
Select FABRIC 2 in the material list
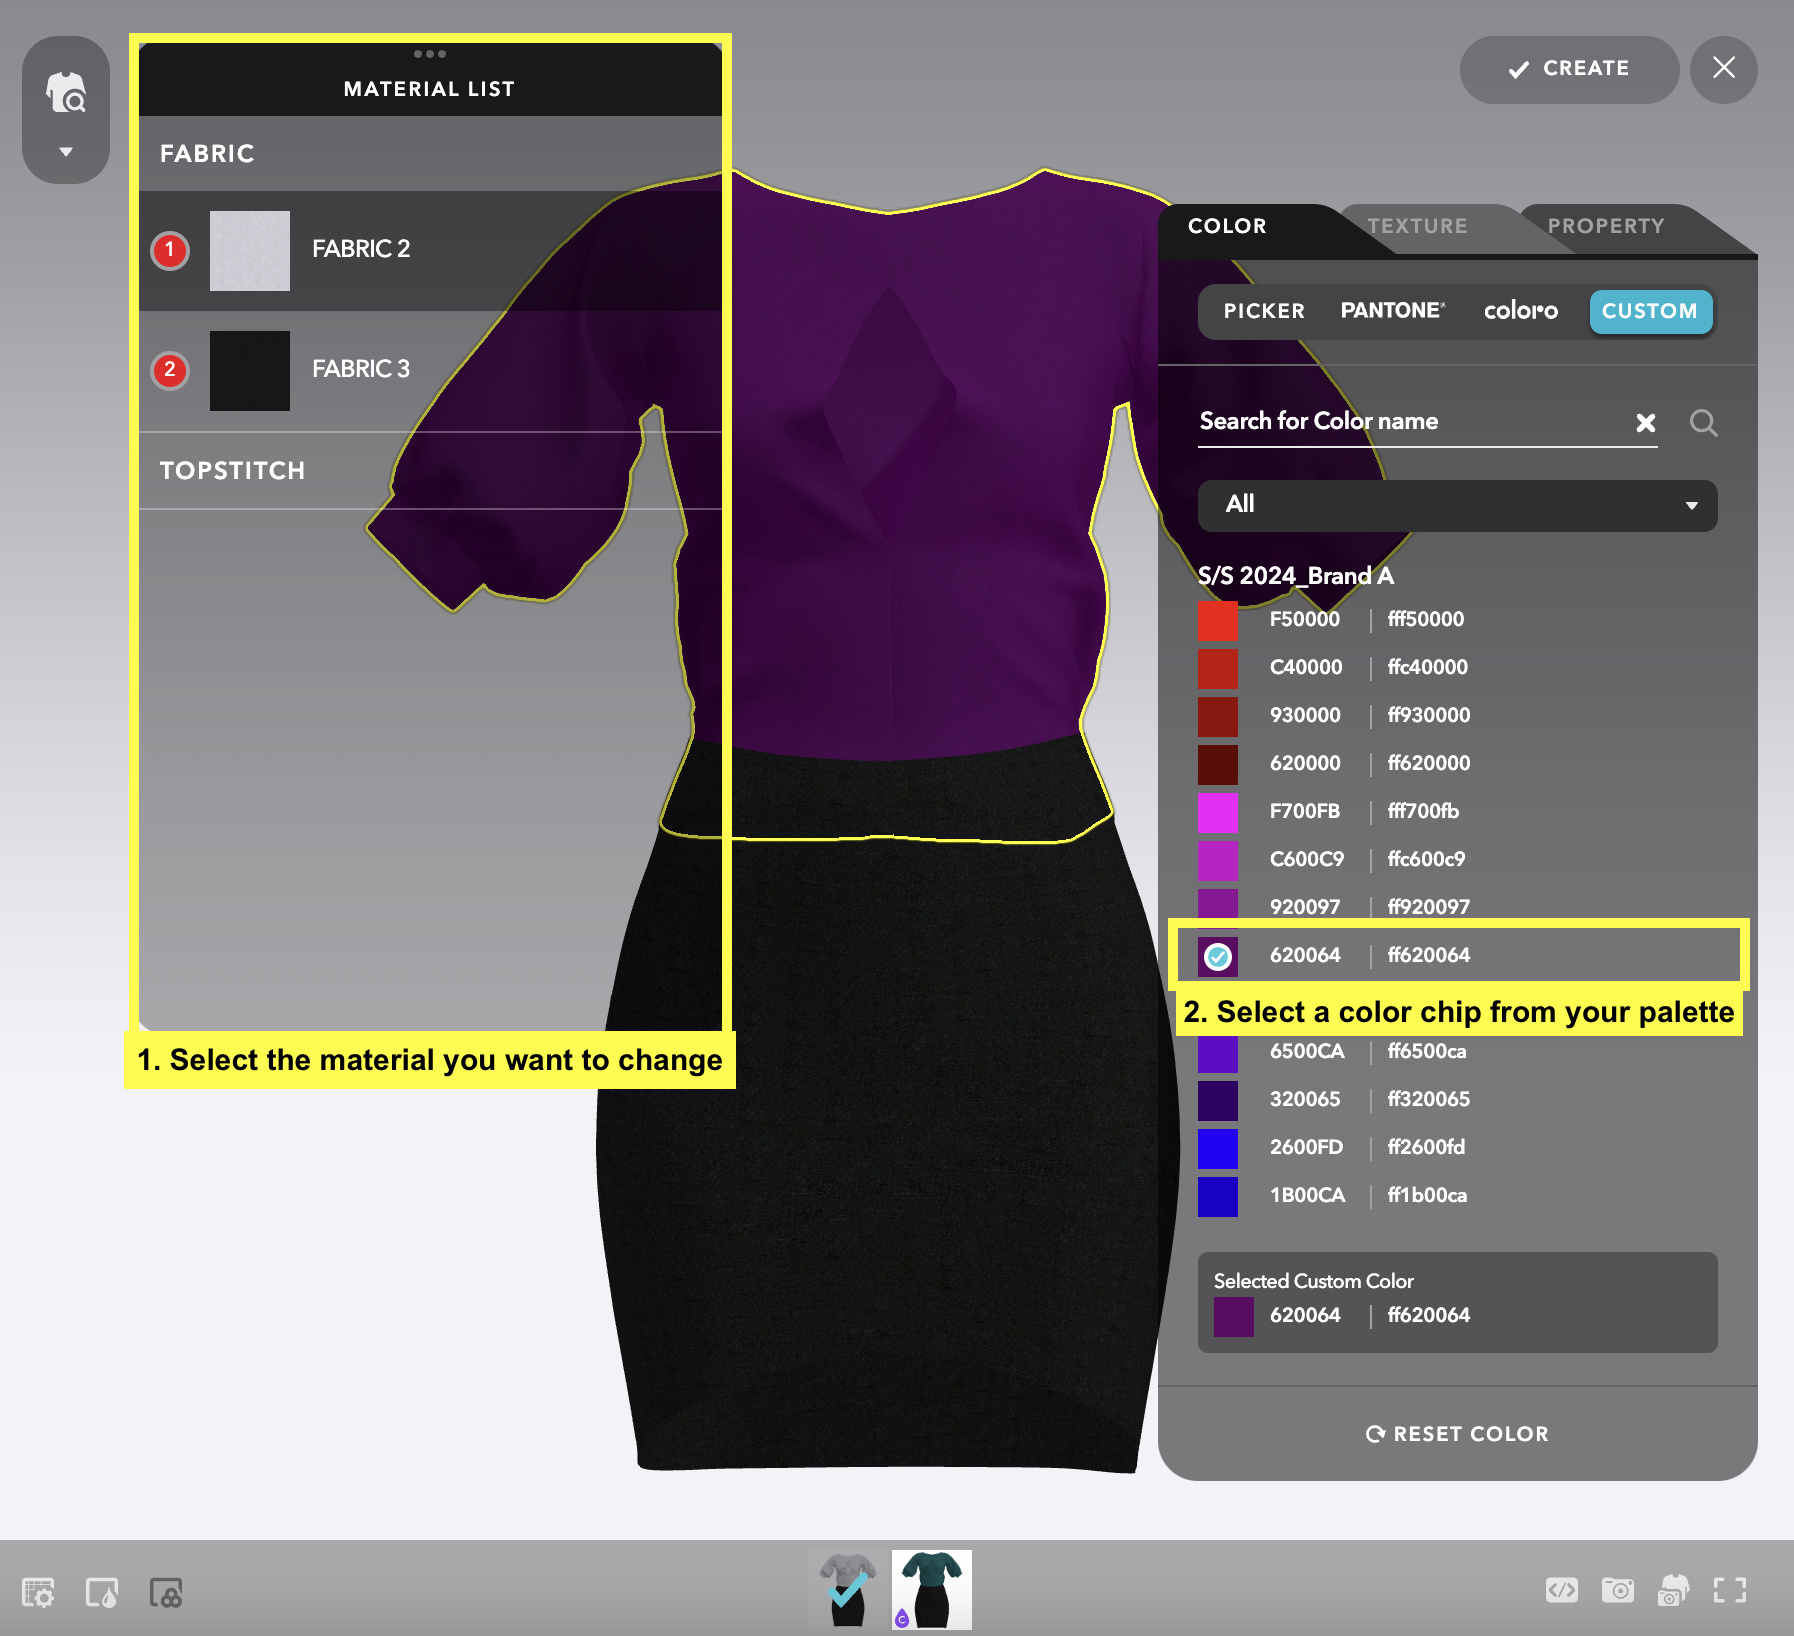coord(430,250)
